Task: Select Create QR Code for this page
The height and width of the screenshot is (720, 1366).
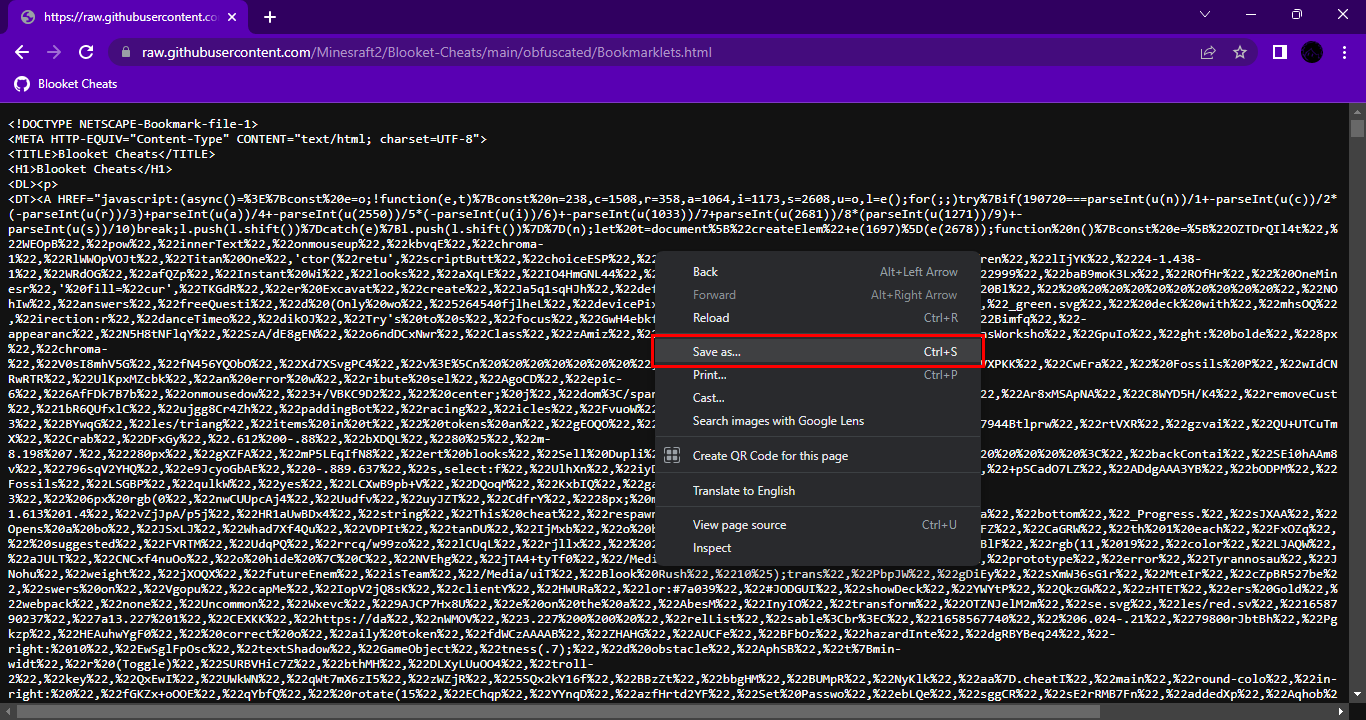Action: point(817,456)
